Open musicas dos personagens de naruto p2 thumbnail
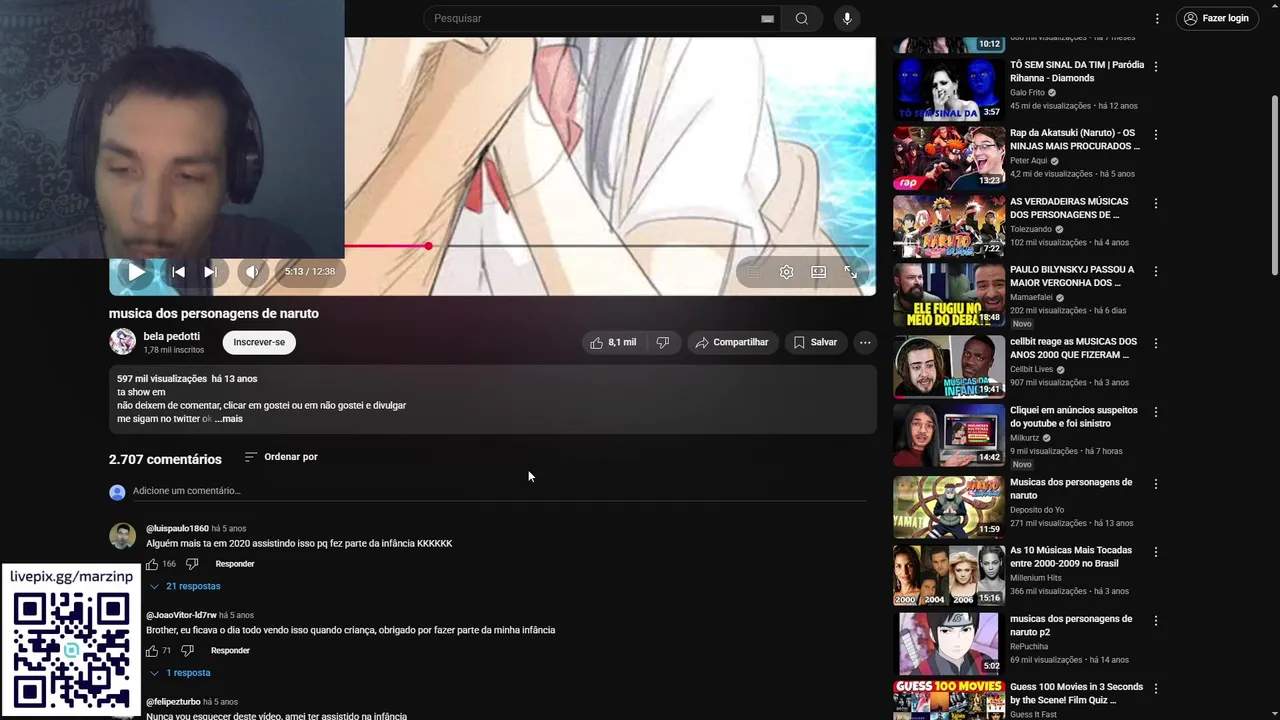 pyautogui.click(x=949, y=644)
